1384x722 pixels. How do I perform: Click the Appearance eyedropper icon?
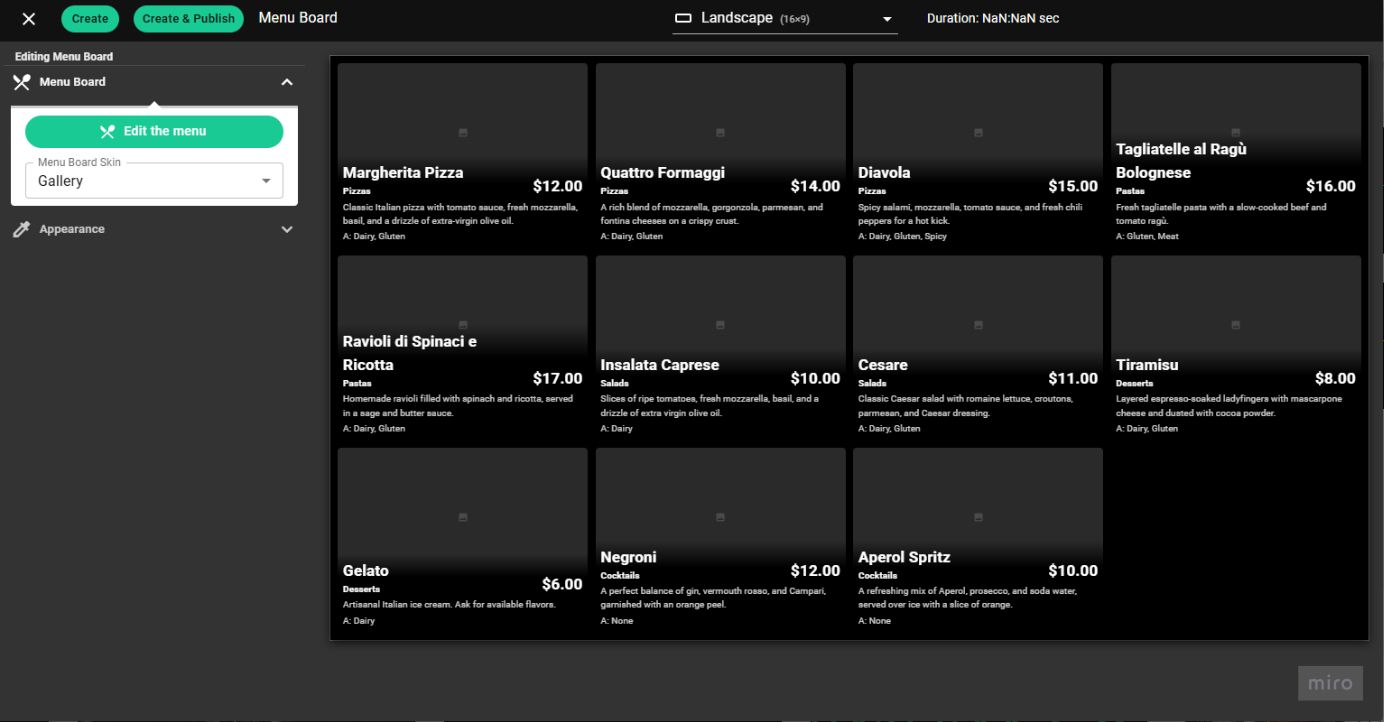[21, 229]
